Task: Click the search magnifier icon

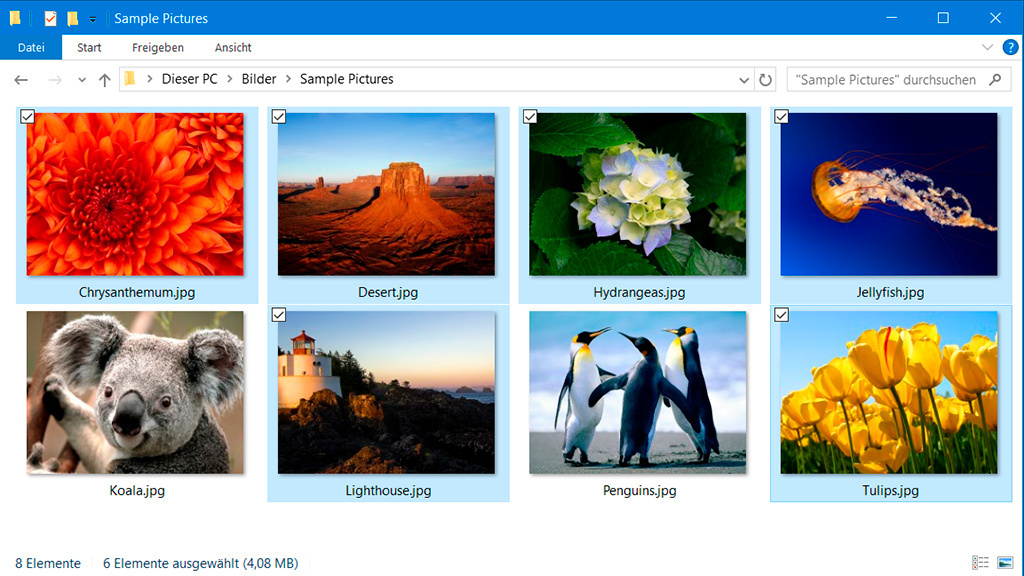Action: (x=995, y=80)
